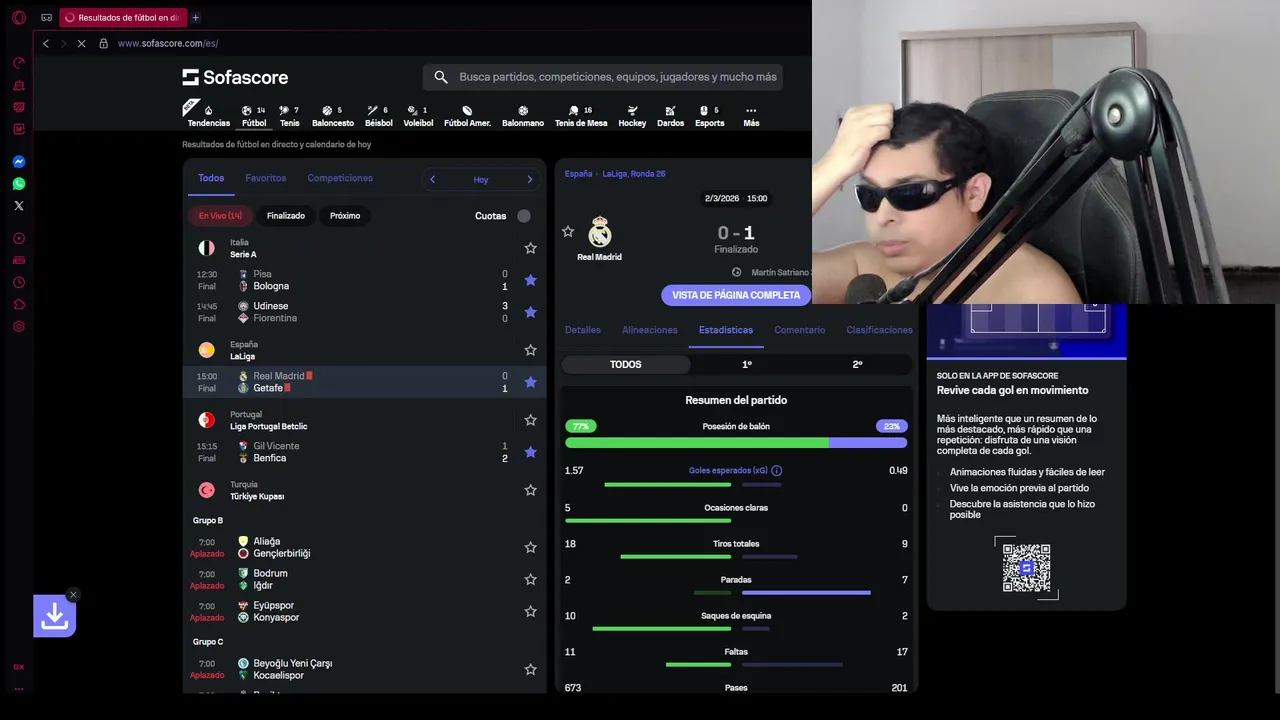This screenshot has height=720, width=1280.
Task: Open browsing history clock icon
Action: pos(18,283)
